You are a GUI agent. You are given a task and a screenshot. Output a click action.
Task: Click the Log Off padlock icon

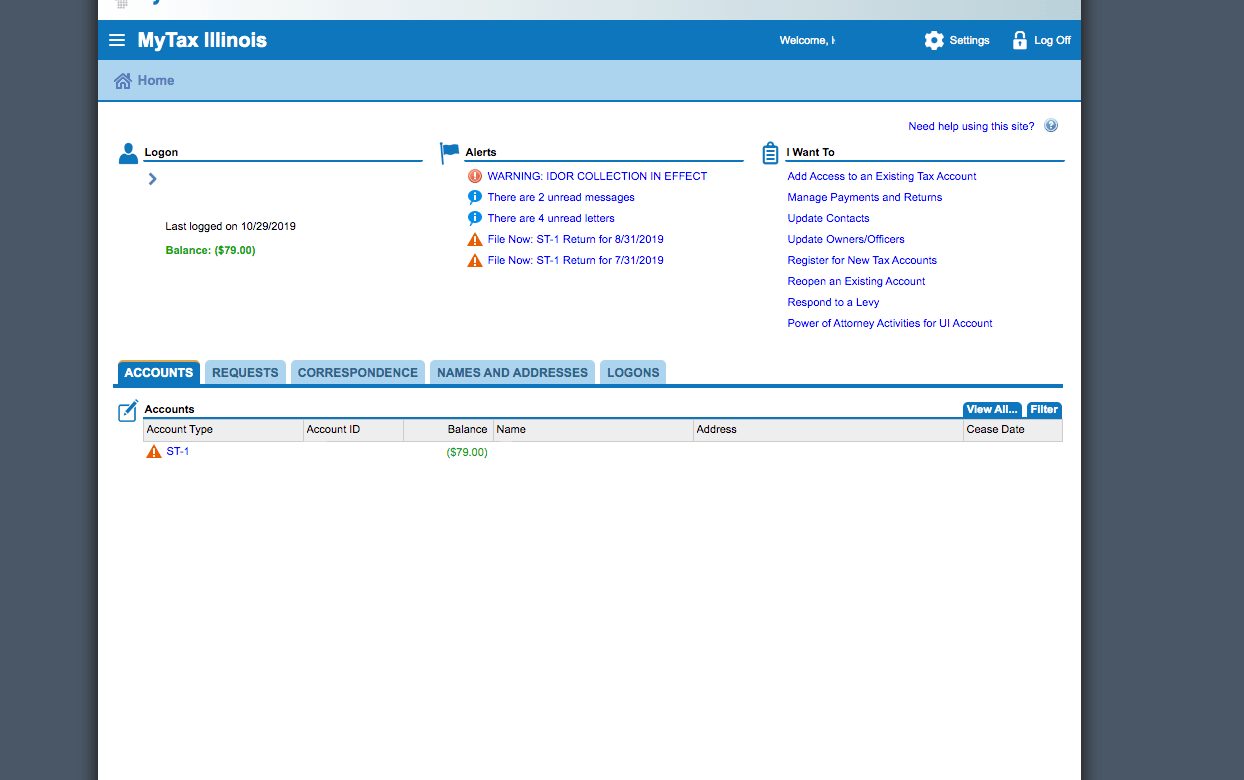1020,40
